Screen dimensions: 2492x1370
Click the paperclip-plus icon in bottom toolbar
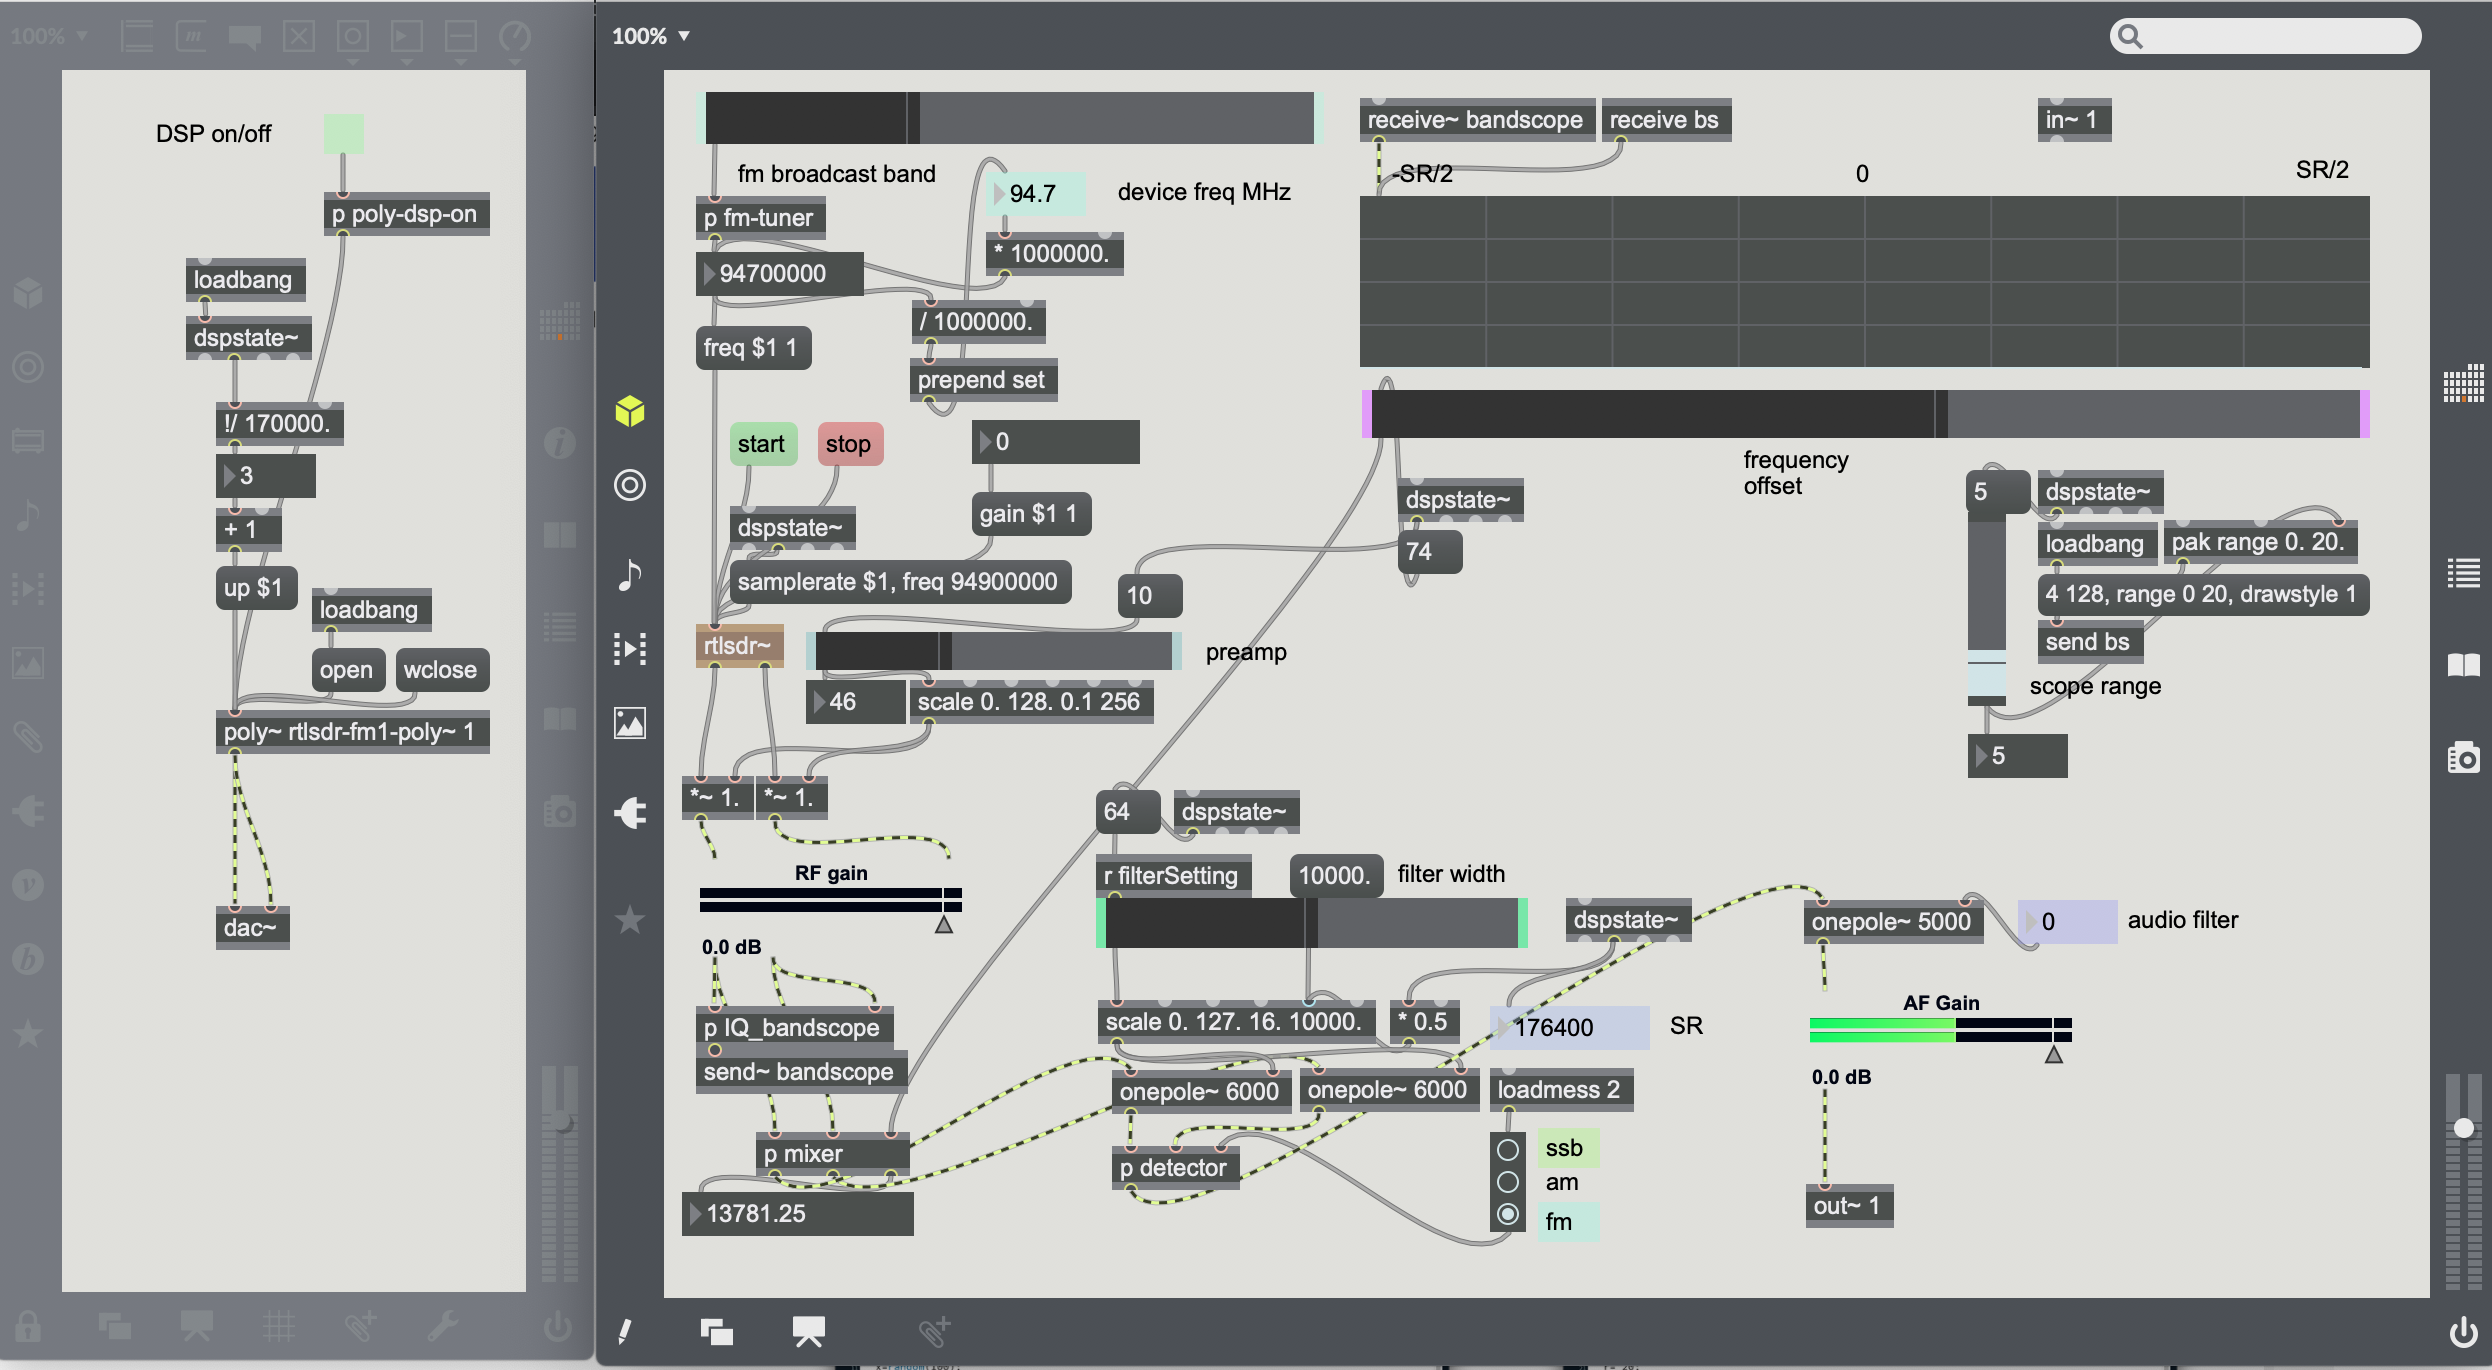click(934, 1332)
